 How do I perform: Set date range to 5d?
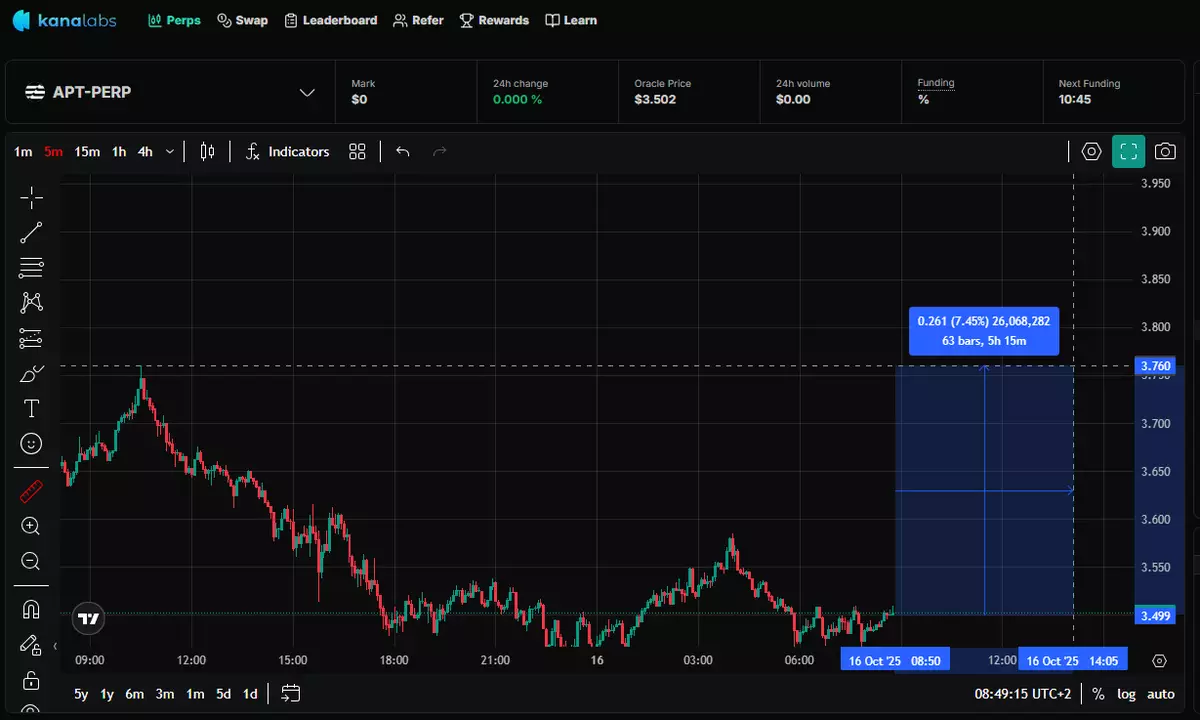tap(223, 694)
